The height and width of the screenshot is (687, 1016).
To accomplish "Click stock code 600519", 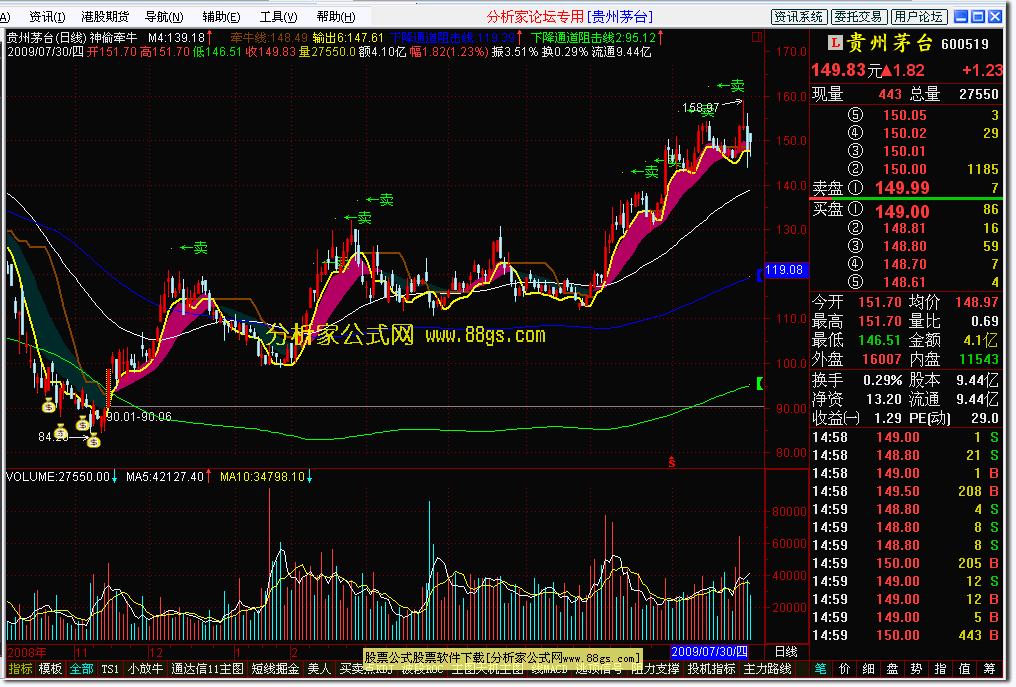I will click(x=965, y=44).
